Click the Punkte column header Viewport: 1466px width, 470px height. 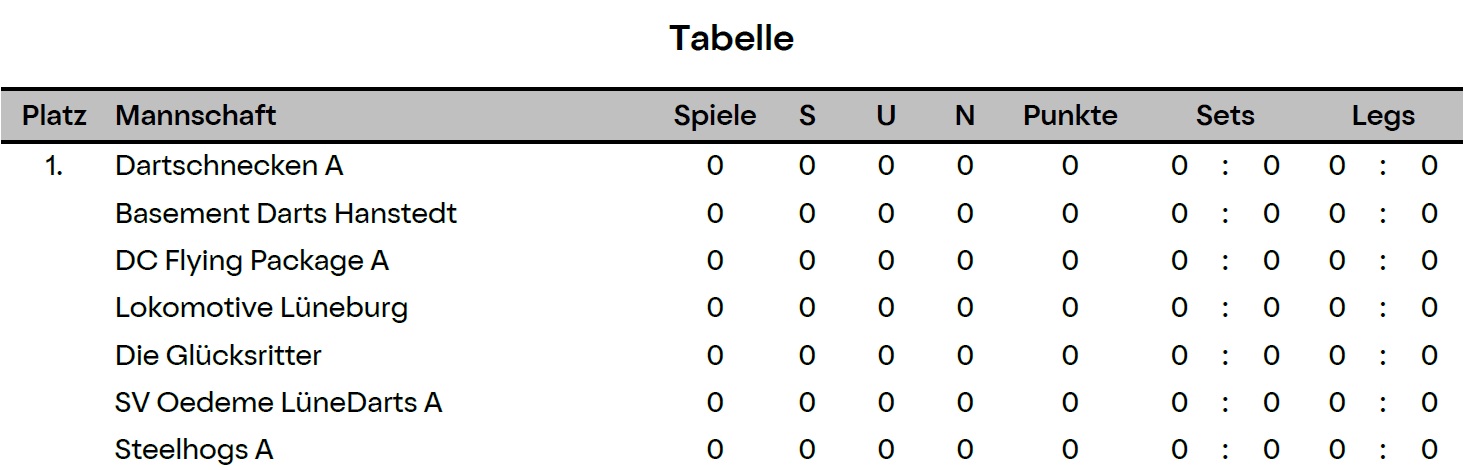(1070, 116)
